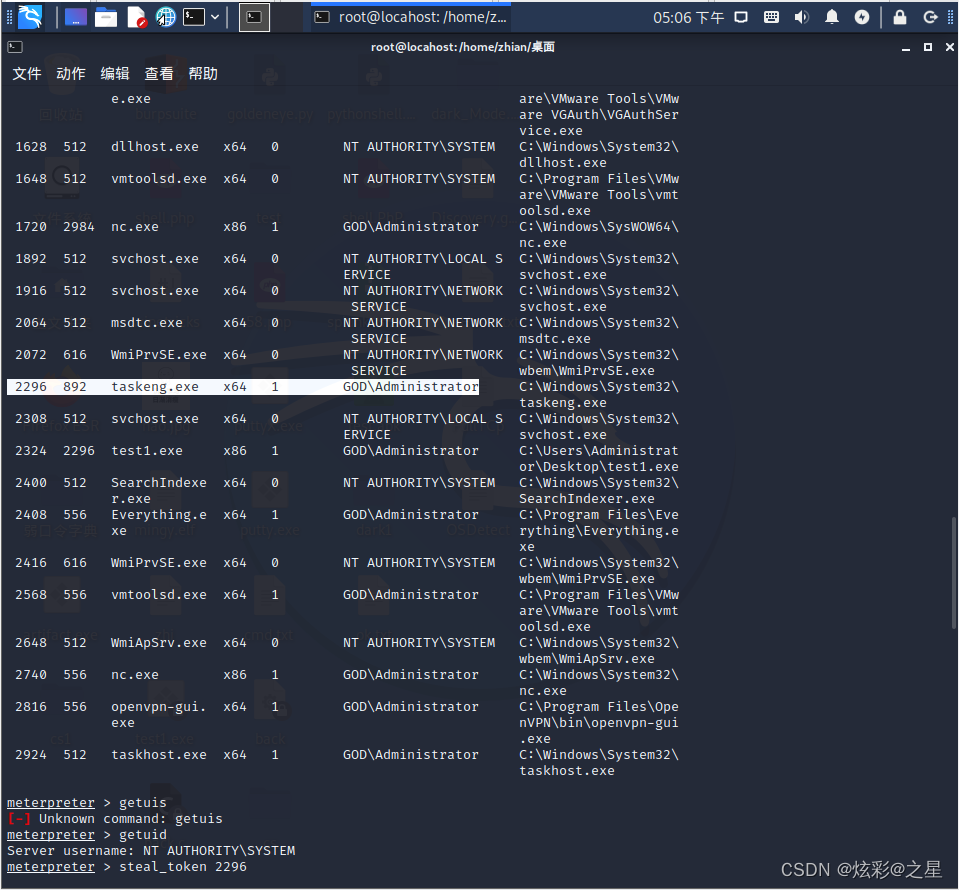Open the display settings tray icon
This screenshot has width=959, height=890.
(741, 17)
